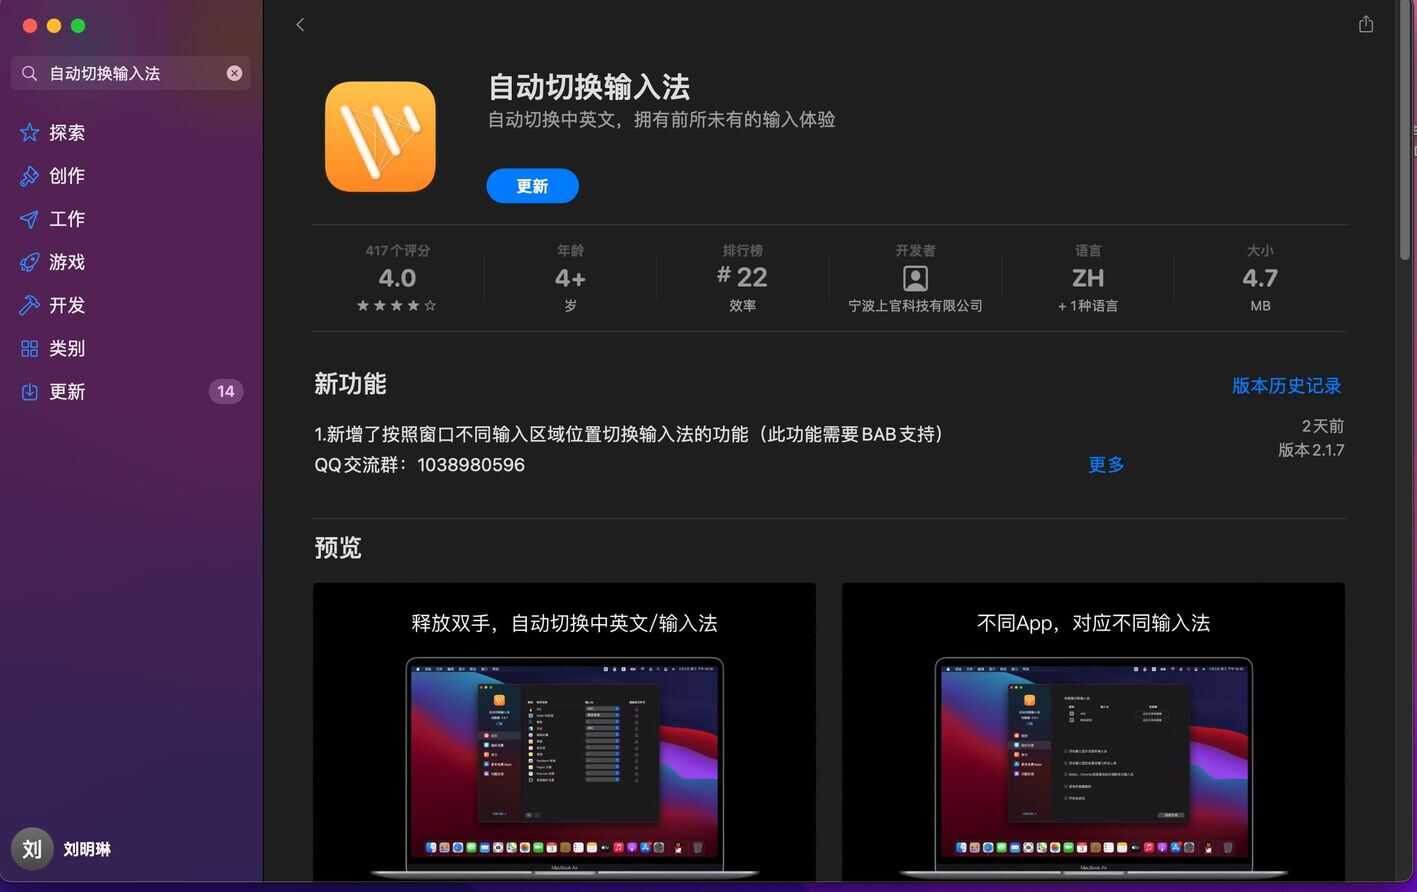Click the back chevron arrow
The image size is (1417, 892).
[x=300, y=25]
